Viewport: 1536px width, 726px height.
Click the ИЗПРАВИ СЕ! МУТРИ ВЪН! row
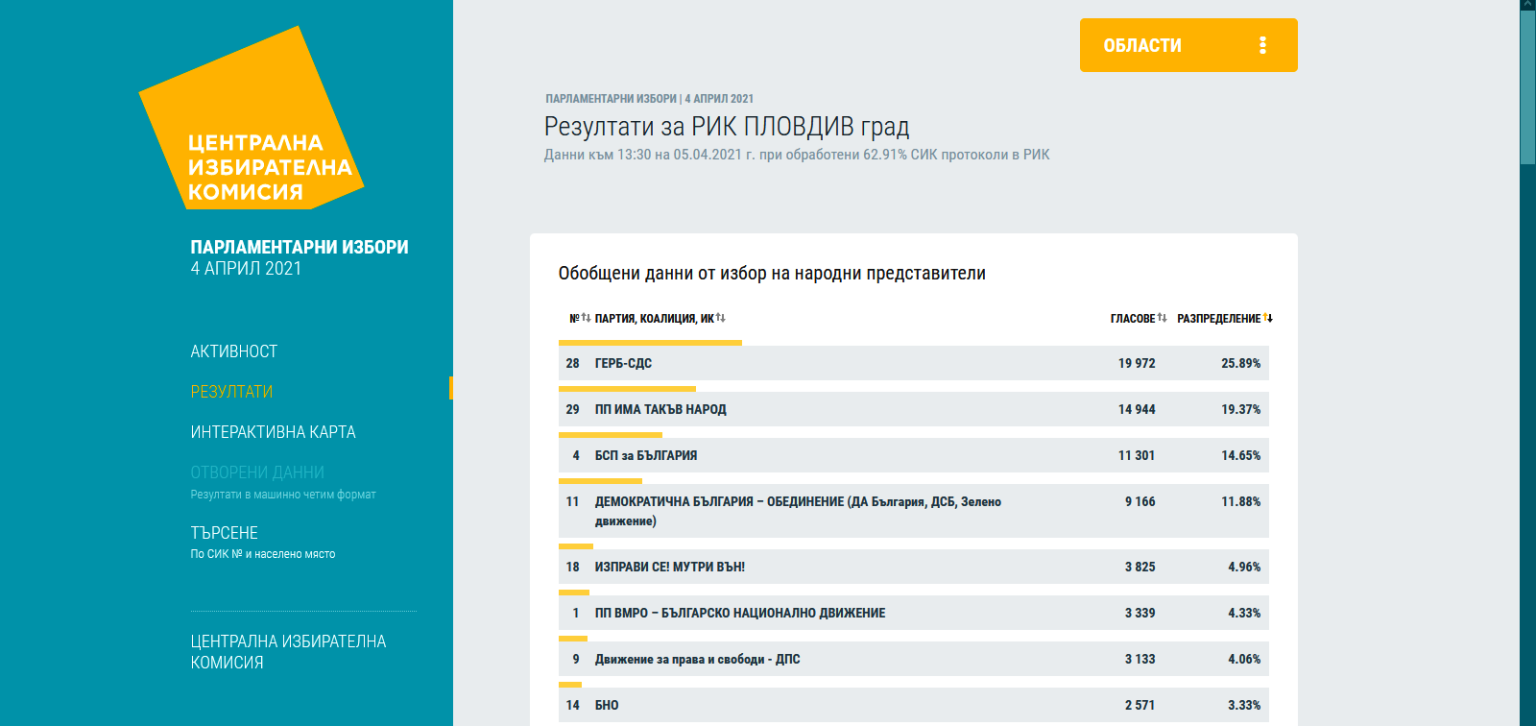tap(914, 567)
